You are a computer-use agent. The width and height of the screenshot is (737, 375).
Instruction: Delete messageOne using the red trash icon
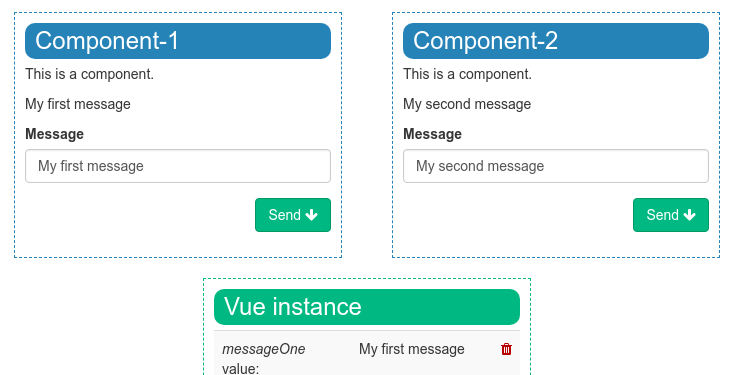(506, 349)
